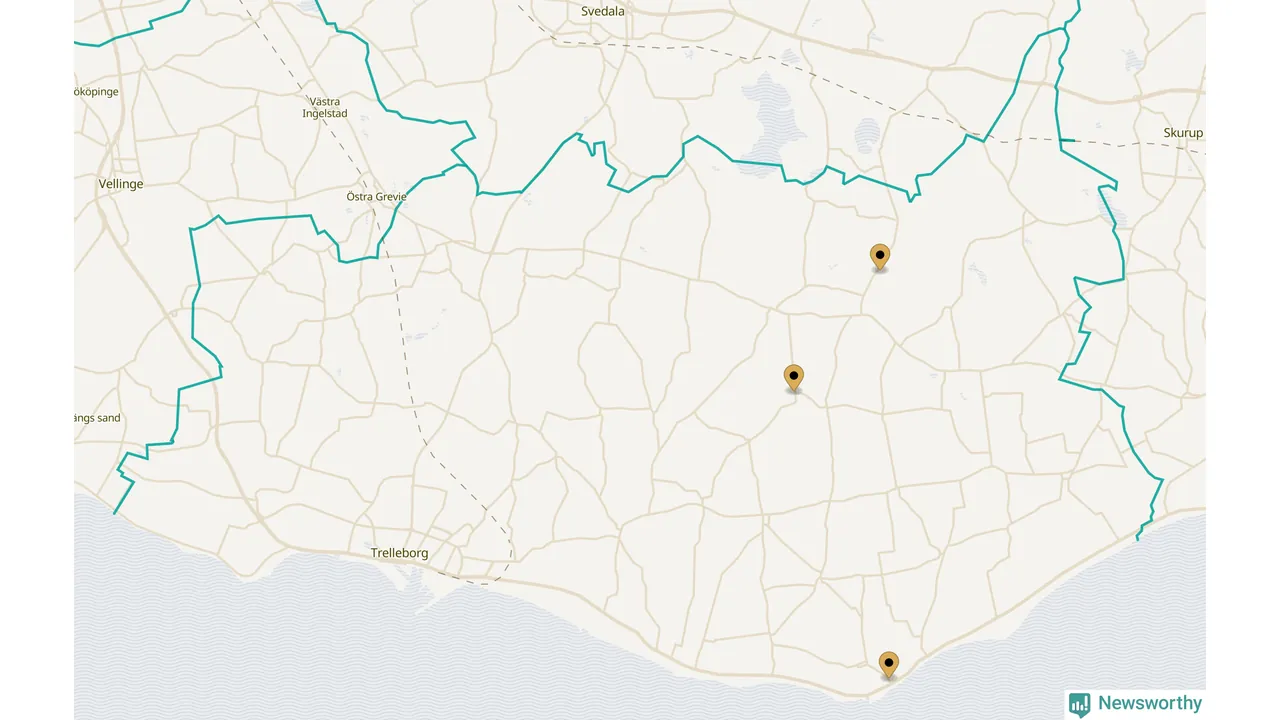Click the cut-off 'ängs sand' label

[x=98, y=418]
